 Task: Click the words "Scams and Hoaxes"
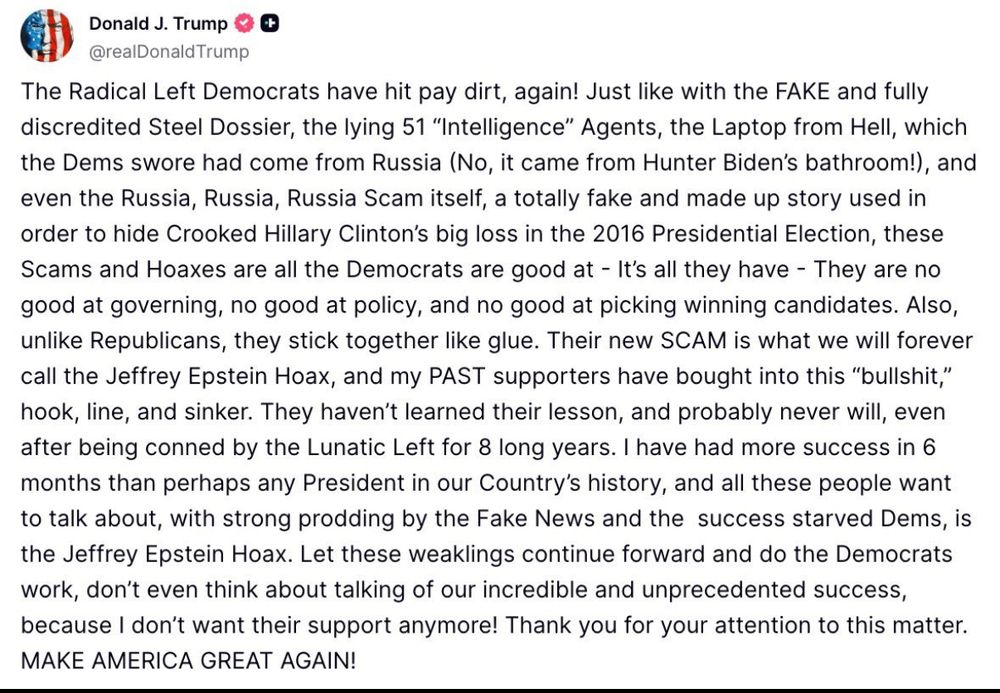click(123, 270)
